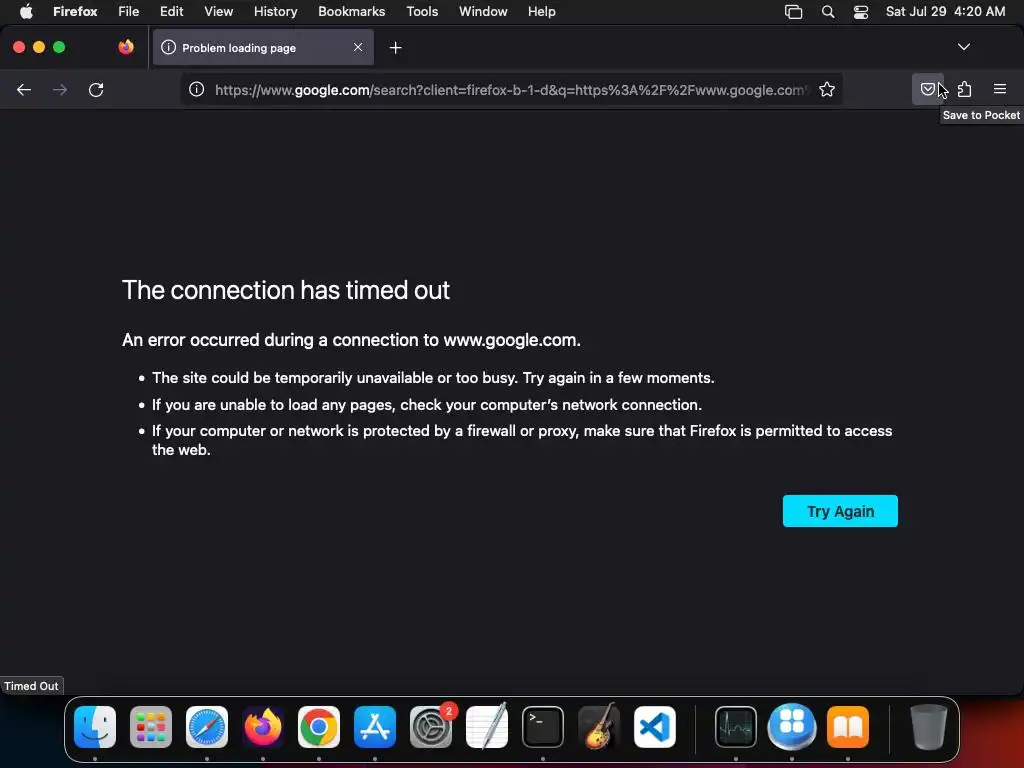Save the page to Pocket
The height and width of the screenshot is (768, 1024).
point(927,89)
